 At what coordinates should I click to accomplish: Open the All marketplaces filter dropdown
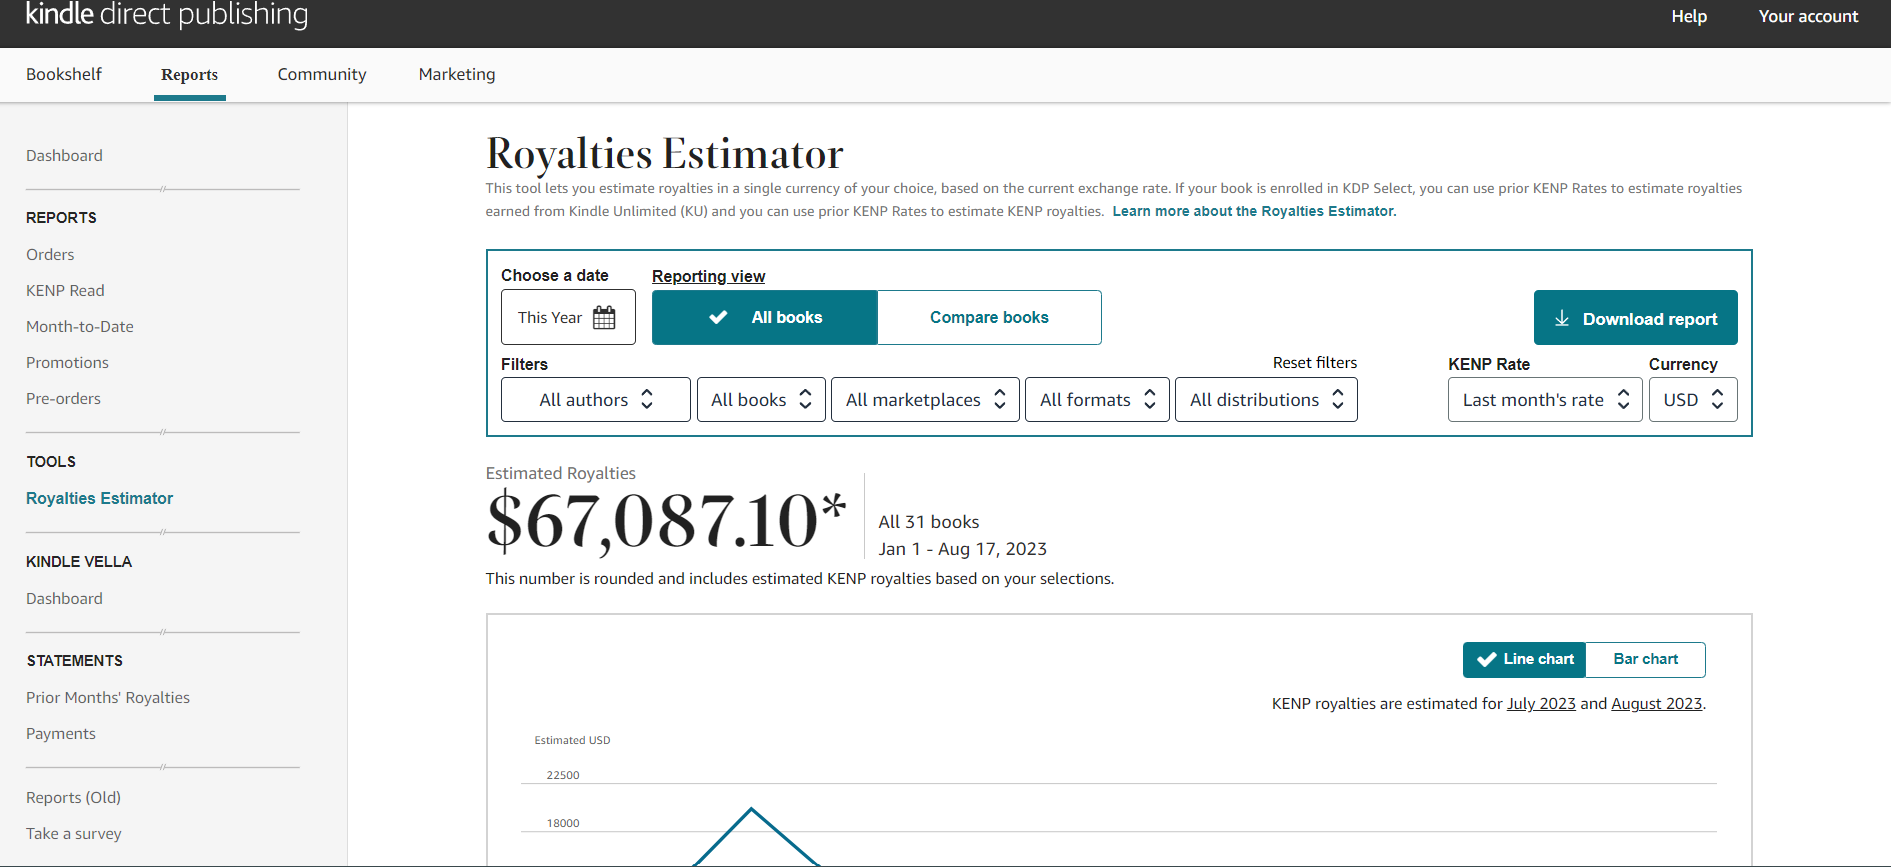(x=925, y=399)
